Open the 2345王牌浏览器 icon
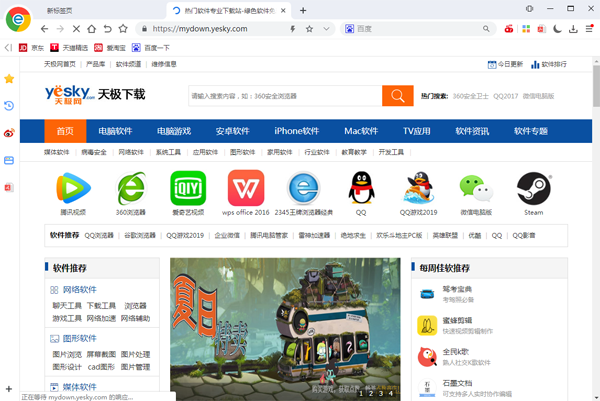 303,188
